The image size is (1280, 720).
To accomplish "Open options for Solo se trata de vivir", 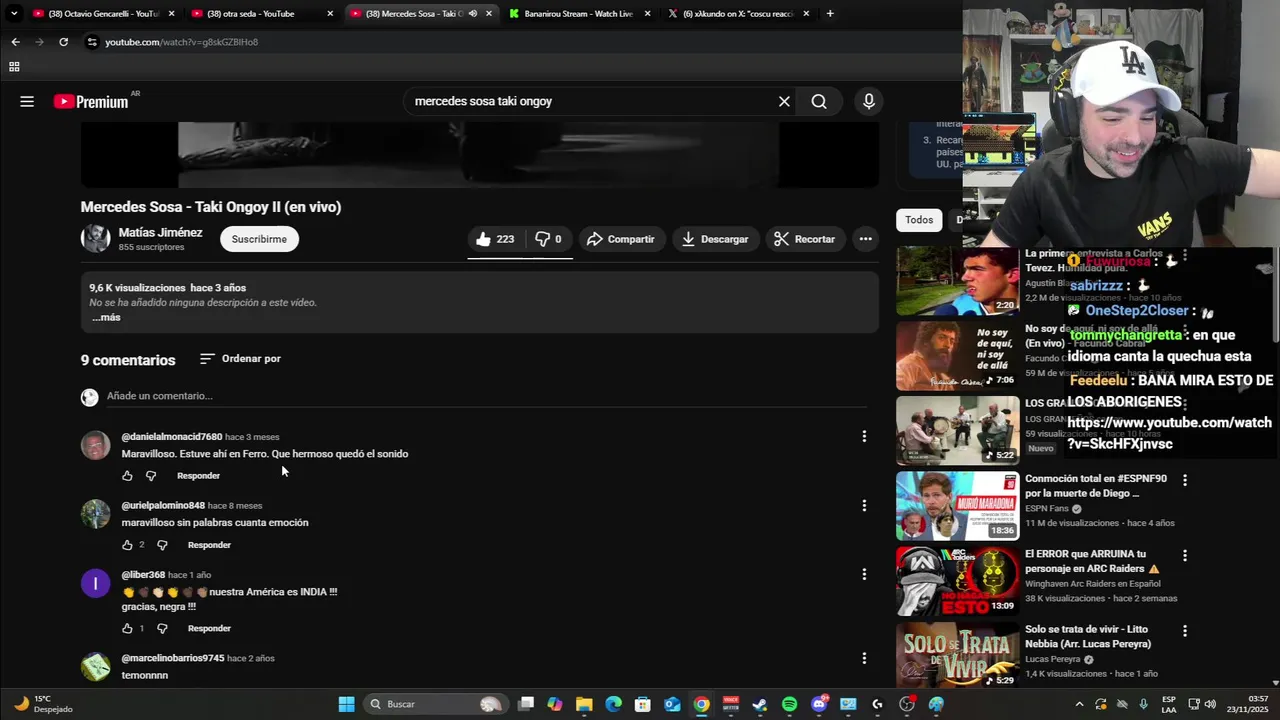I will 1185,631.
